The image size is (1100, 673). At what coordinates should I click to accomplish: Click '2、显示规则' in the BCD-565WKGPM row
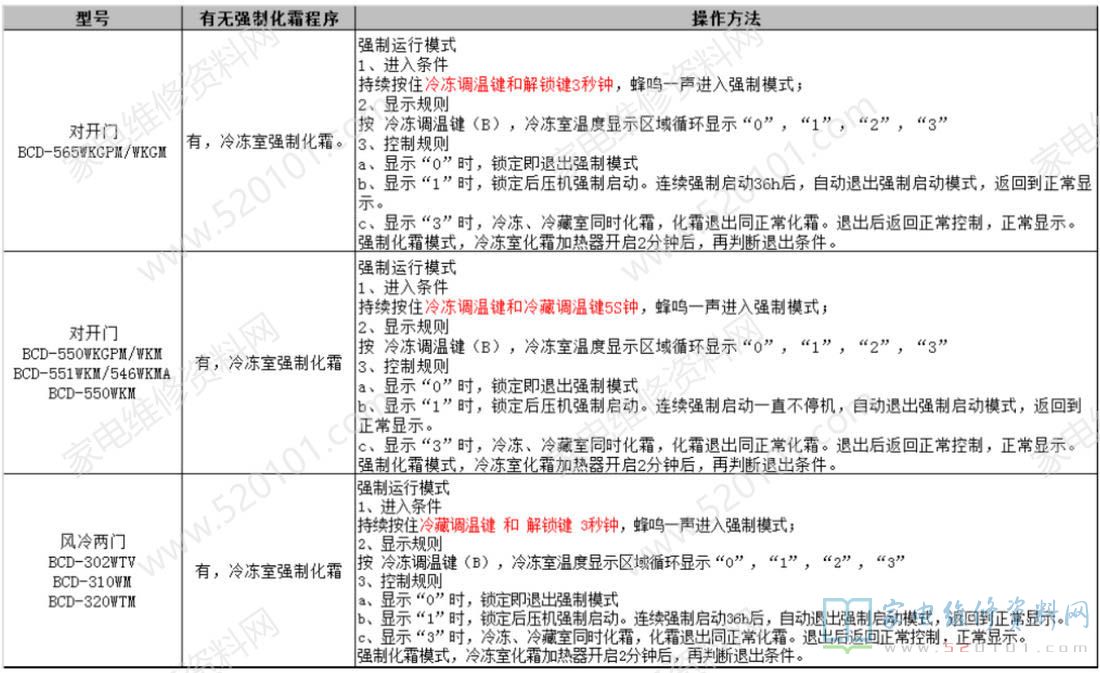(x=403, y=104)
